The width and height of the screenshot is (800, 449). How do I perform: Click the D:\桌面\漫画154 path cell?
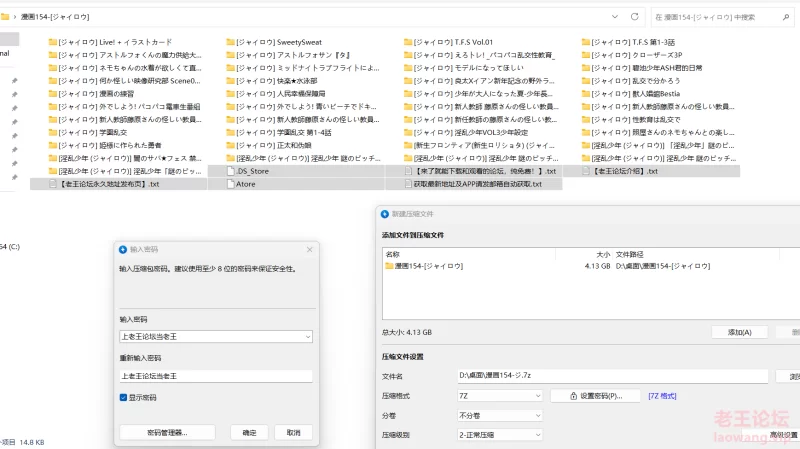pos(663,266)
